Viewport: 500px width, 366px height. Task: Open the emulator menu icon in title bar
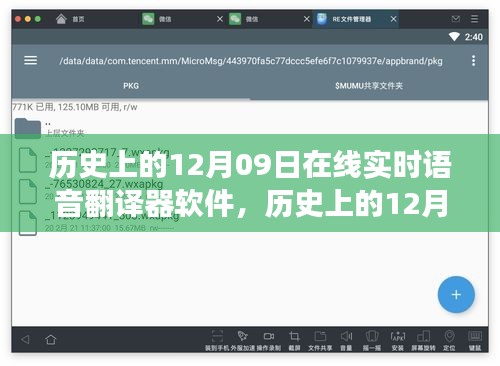474,19
